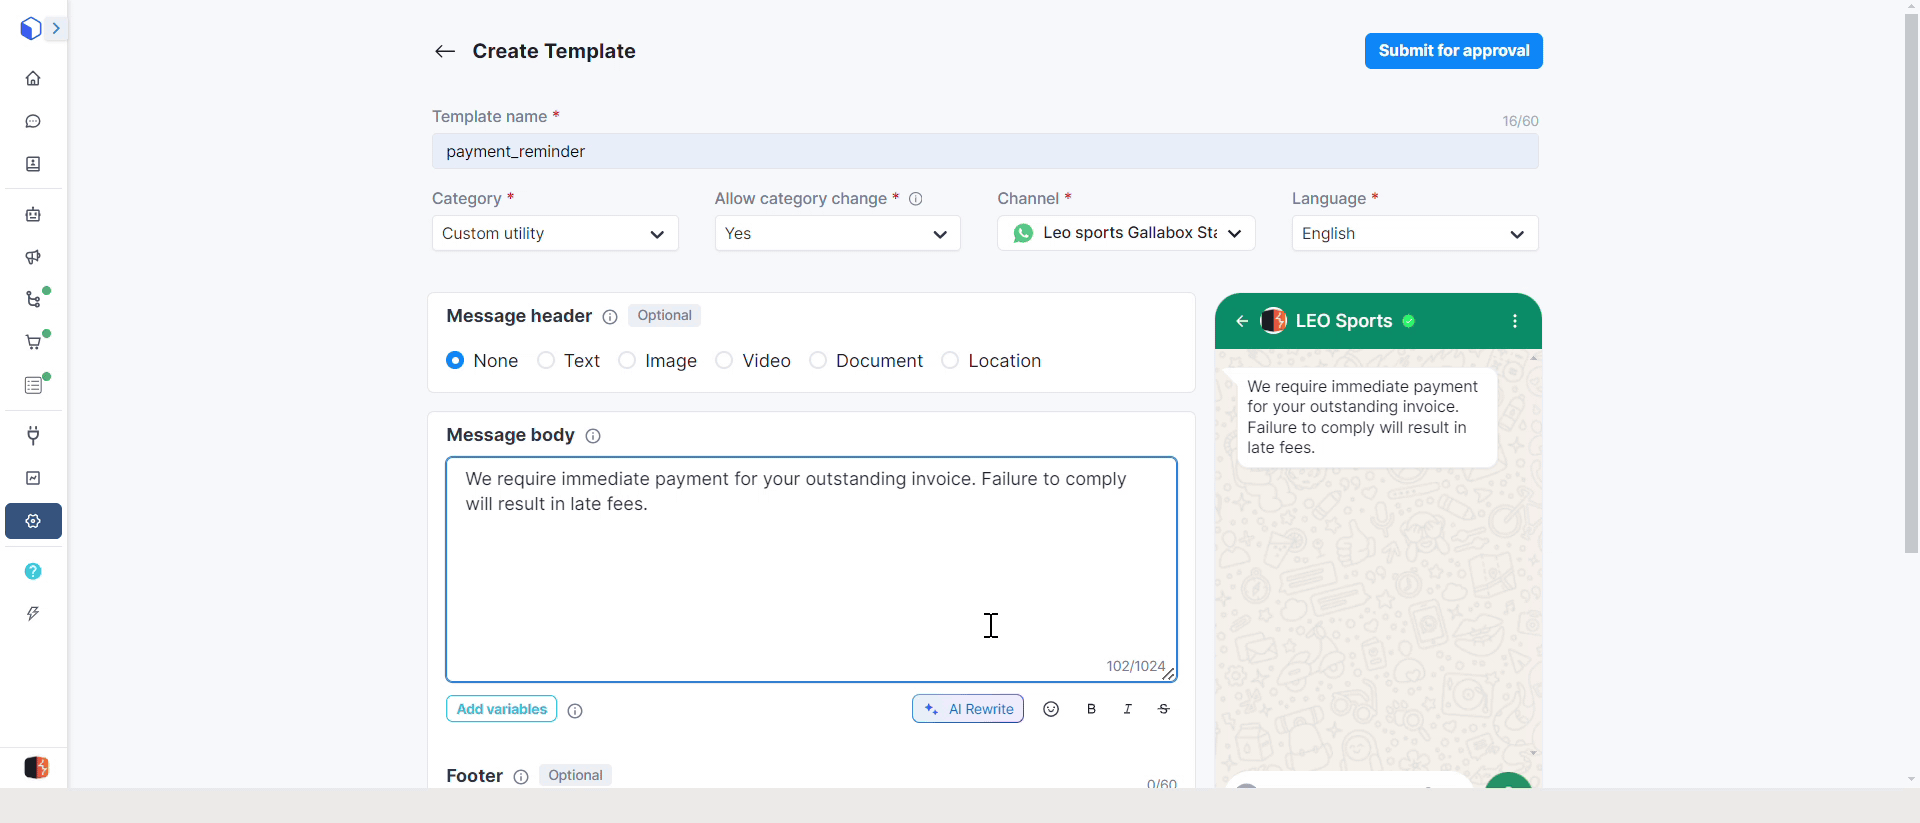Select the Text header radio option
The height and width of the screenshot is (823, 1920).
(x=546, y=360)
